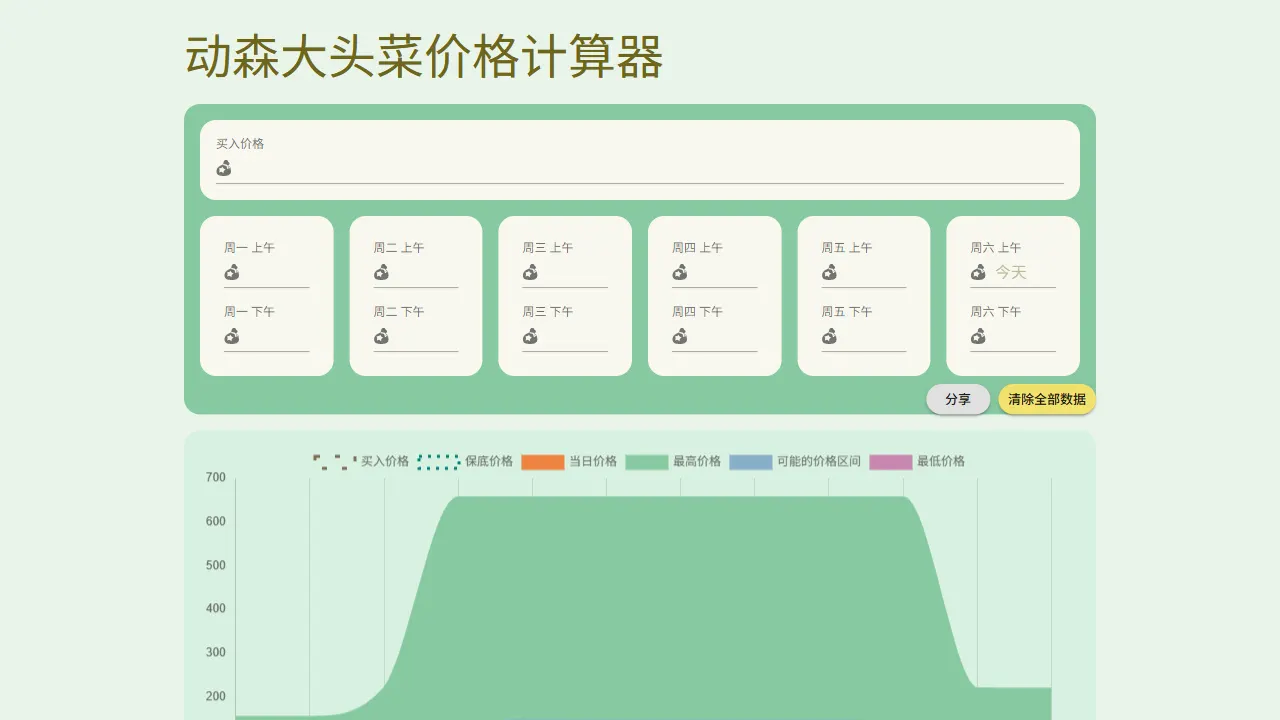Click the 分享 share button
This screenshot has height=720, width=1280.
click(958, 399)
